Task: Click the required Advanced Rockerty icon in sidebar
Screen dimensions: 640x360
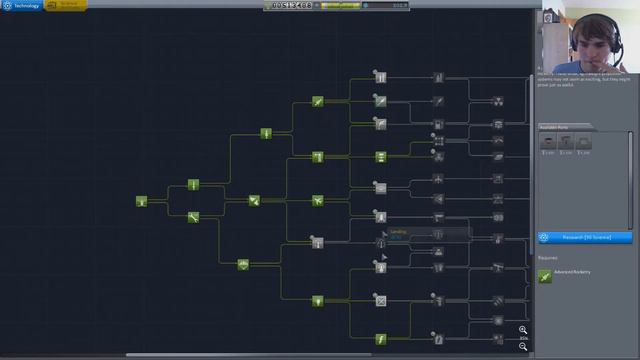Action: point(545,276)
